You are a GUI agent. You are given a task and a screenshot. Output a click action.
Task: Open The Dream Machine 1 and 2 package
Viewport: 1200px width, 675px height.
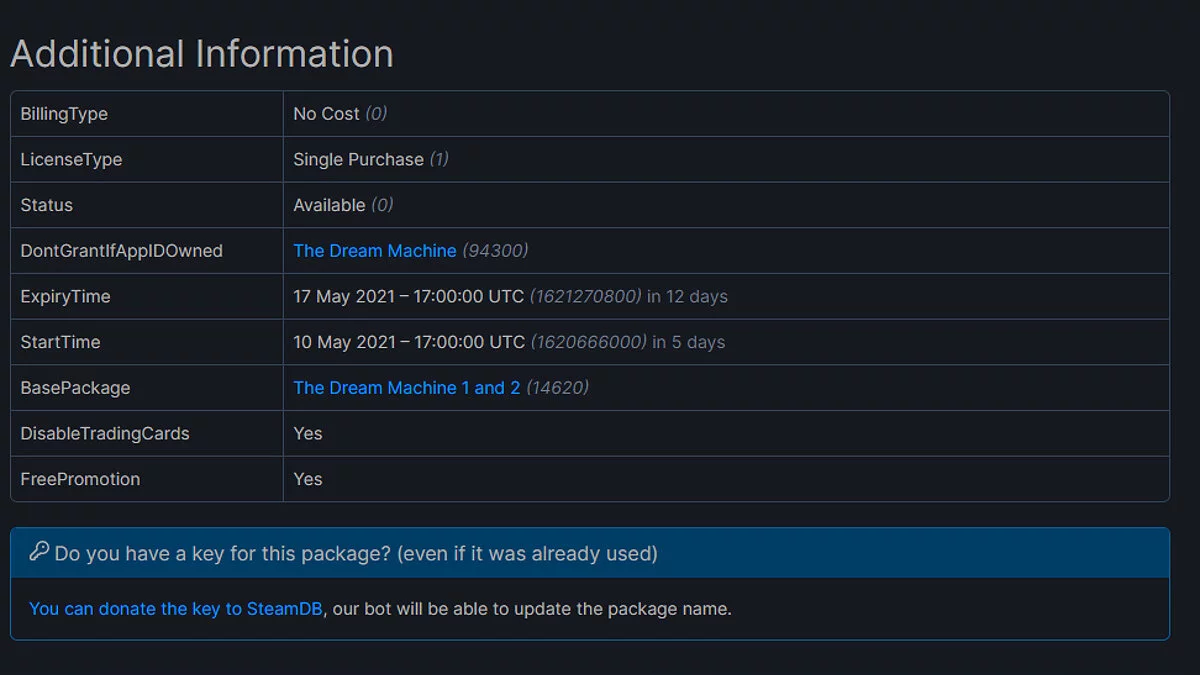coord(407,388)
